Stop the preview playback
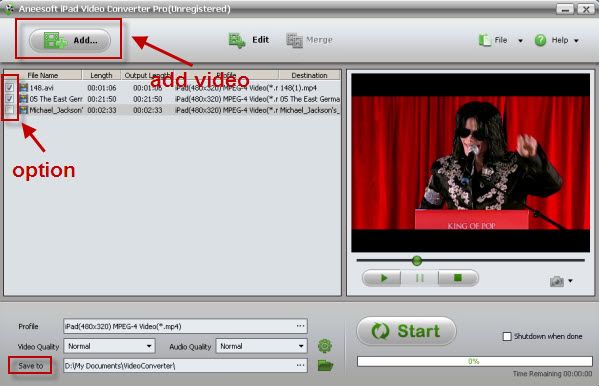This screenshot has width=599, height=386. [458, 278]
